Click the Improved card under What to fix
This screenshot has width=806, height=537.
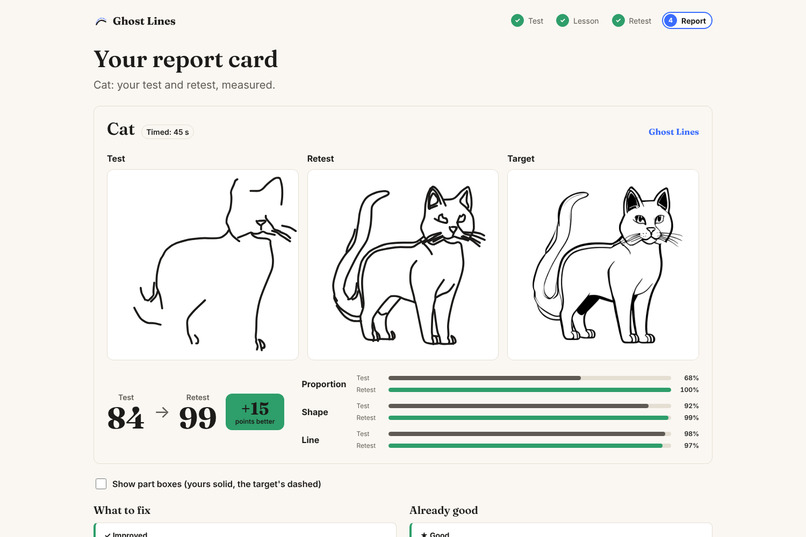[245, 530]
